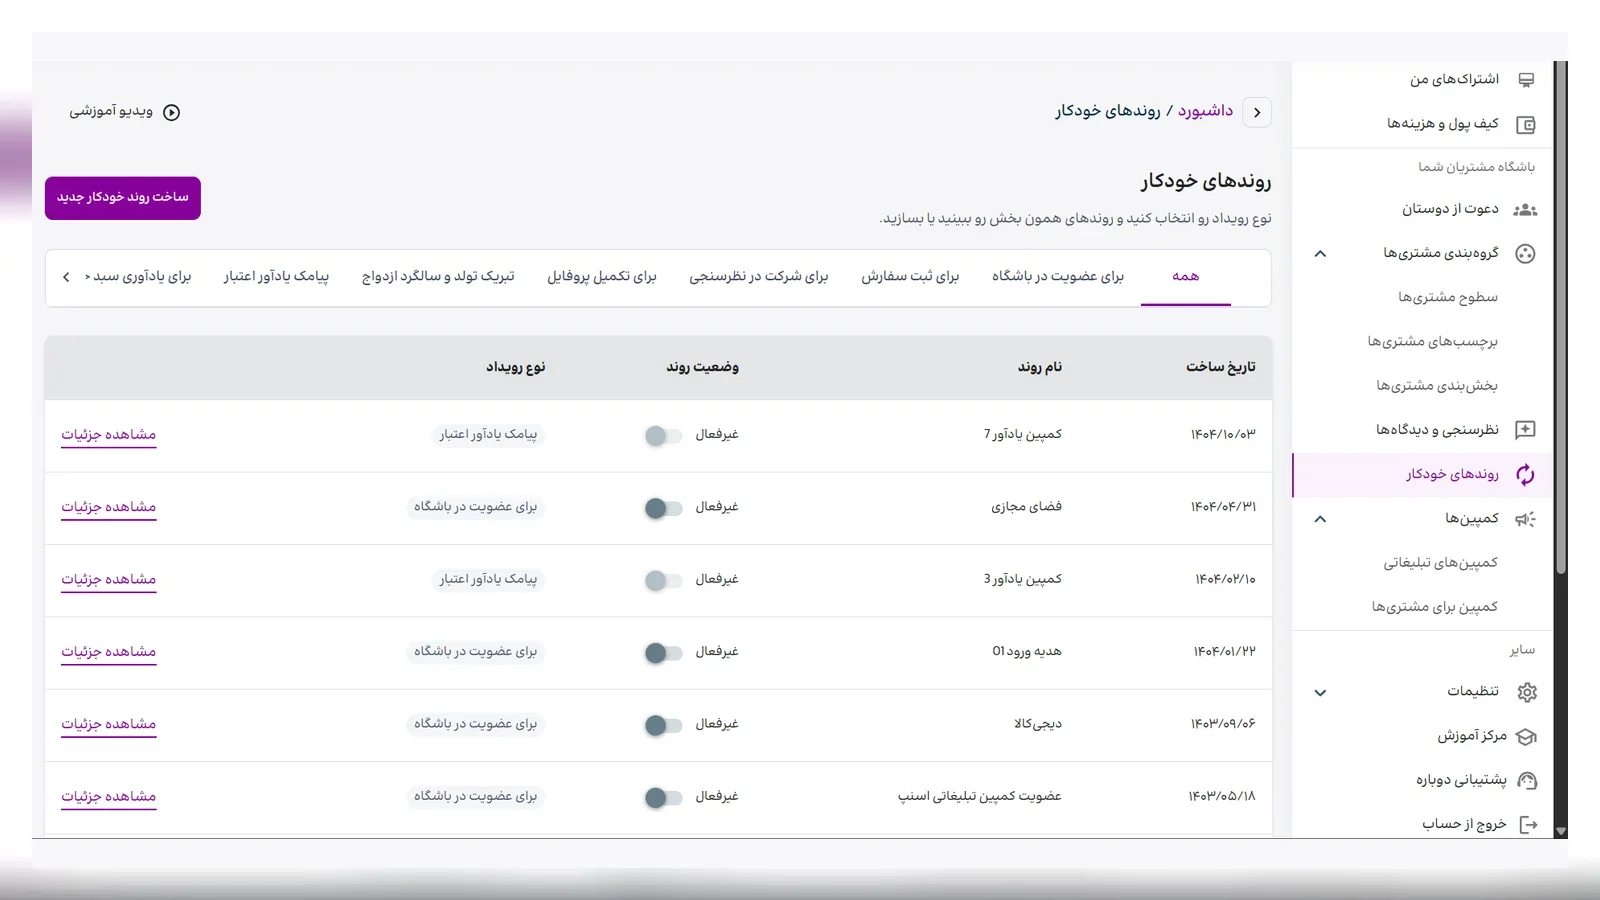Select the تبریک تولد و سالگرد ازدواج tab

tap(438, 277)
